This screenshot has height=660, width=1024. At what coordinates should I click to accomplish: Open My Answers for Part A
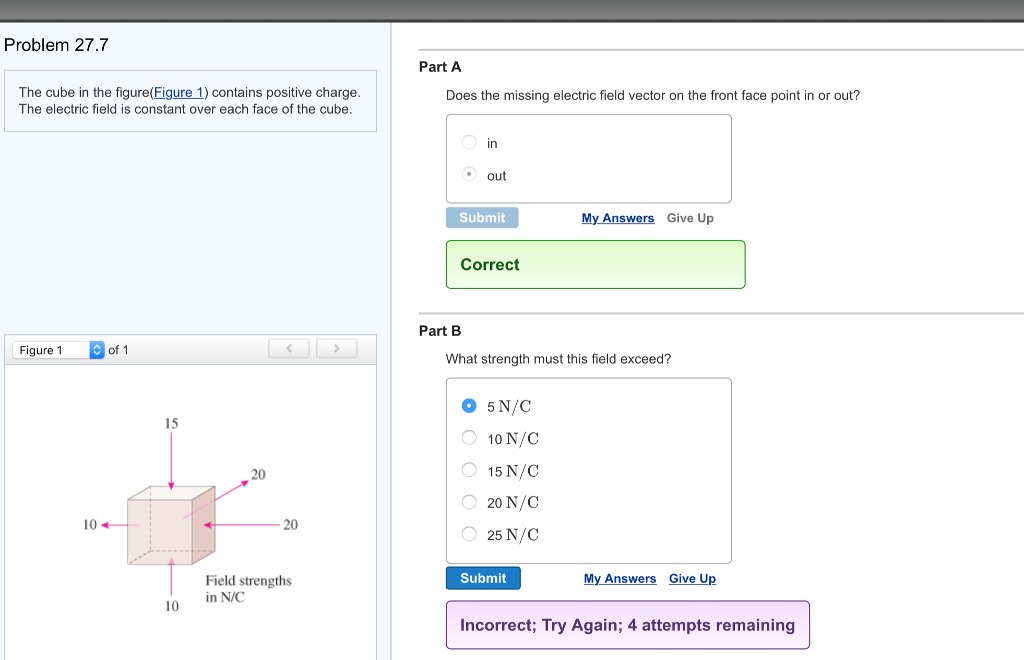617,218
